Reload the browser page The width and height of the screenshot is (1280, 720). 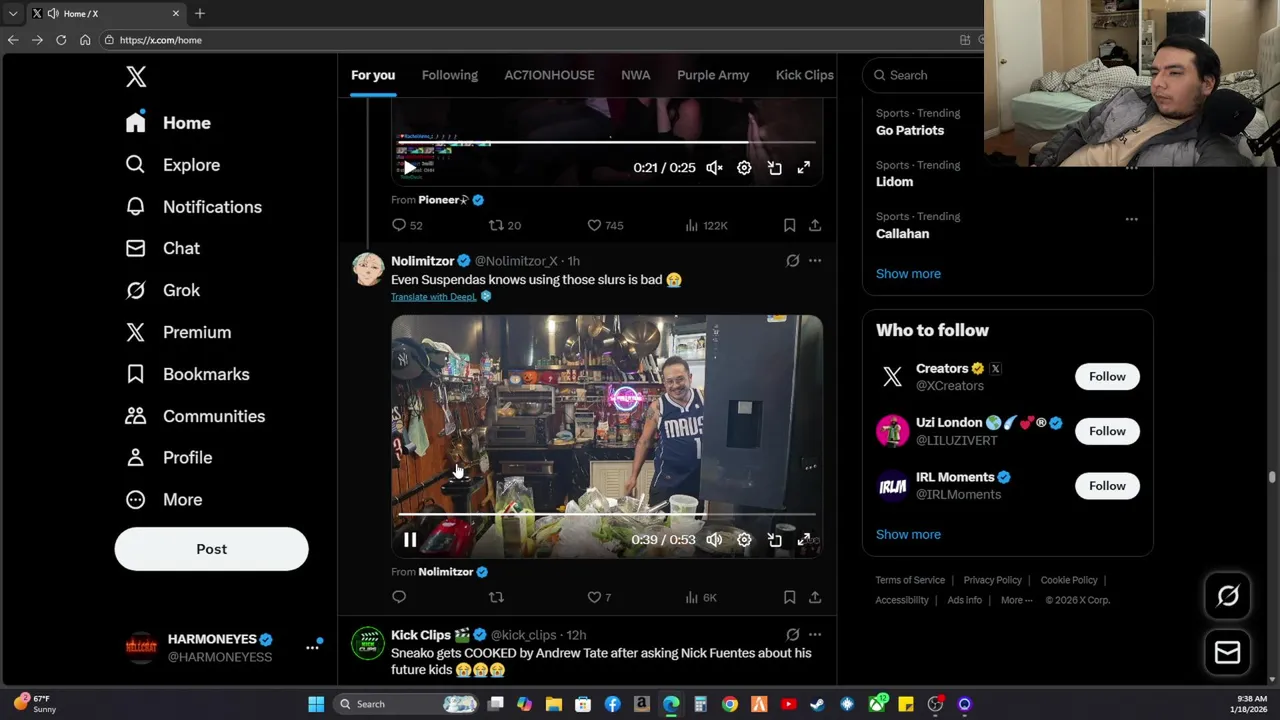click(61, 40)
